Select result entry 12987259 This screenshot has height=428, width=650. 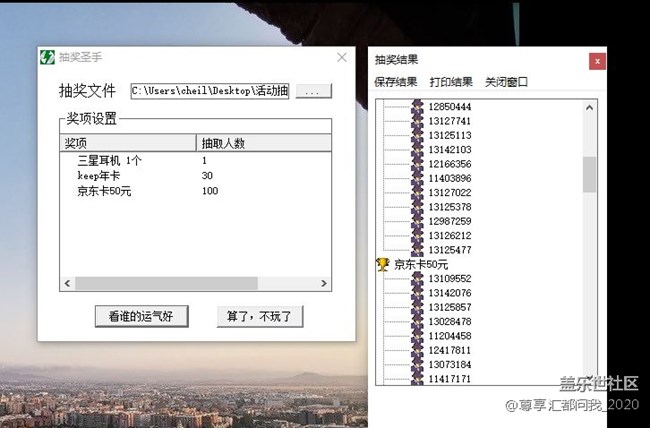pos(450,221)
